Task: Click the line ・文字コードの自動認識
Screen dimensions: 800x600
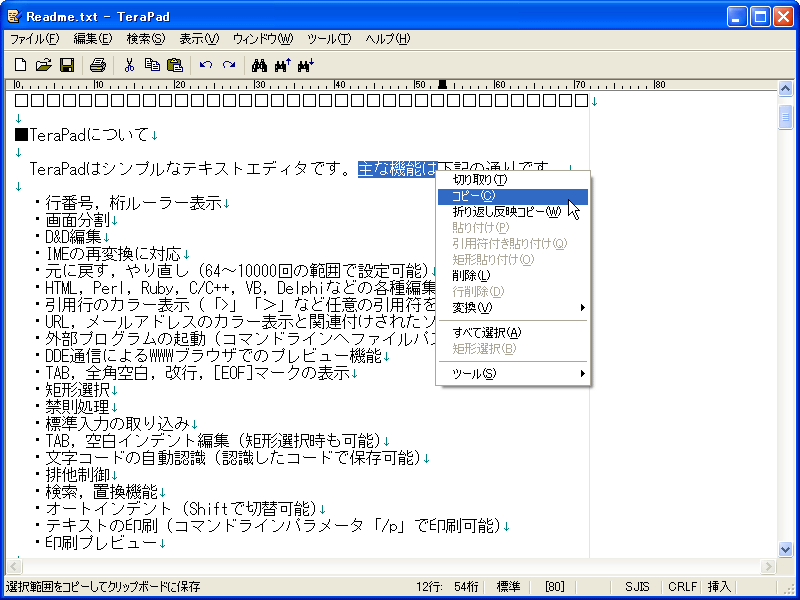Action: click(x=232, y=458)
